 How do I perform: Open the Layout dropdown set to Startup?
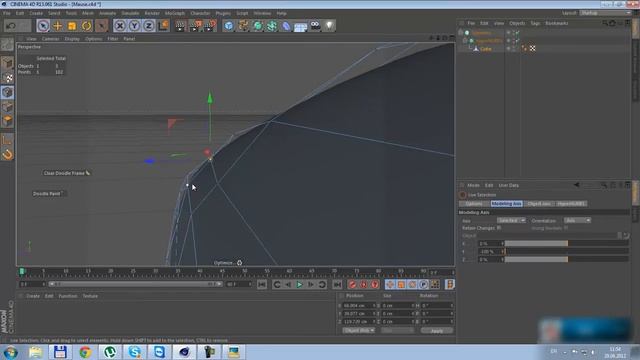[605, 13]
